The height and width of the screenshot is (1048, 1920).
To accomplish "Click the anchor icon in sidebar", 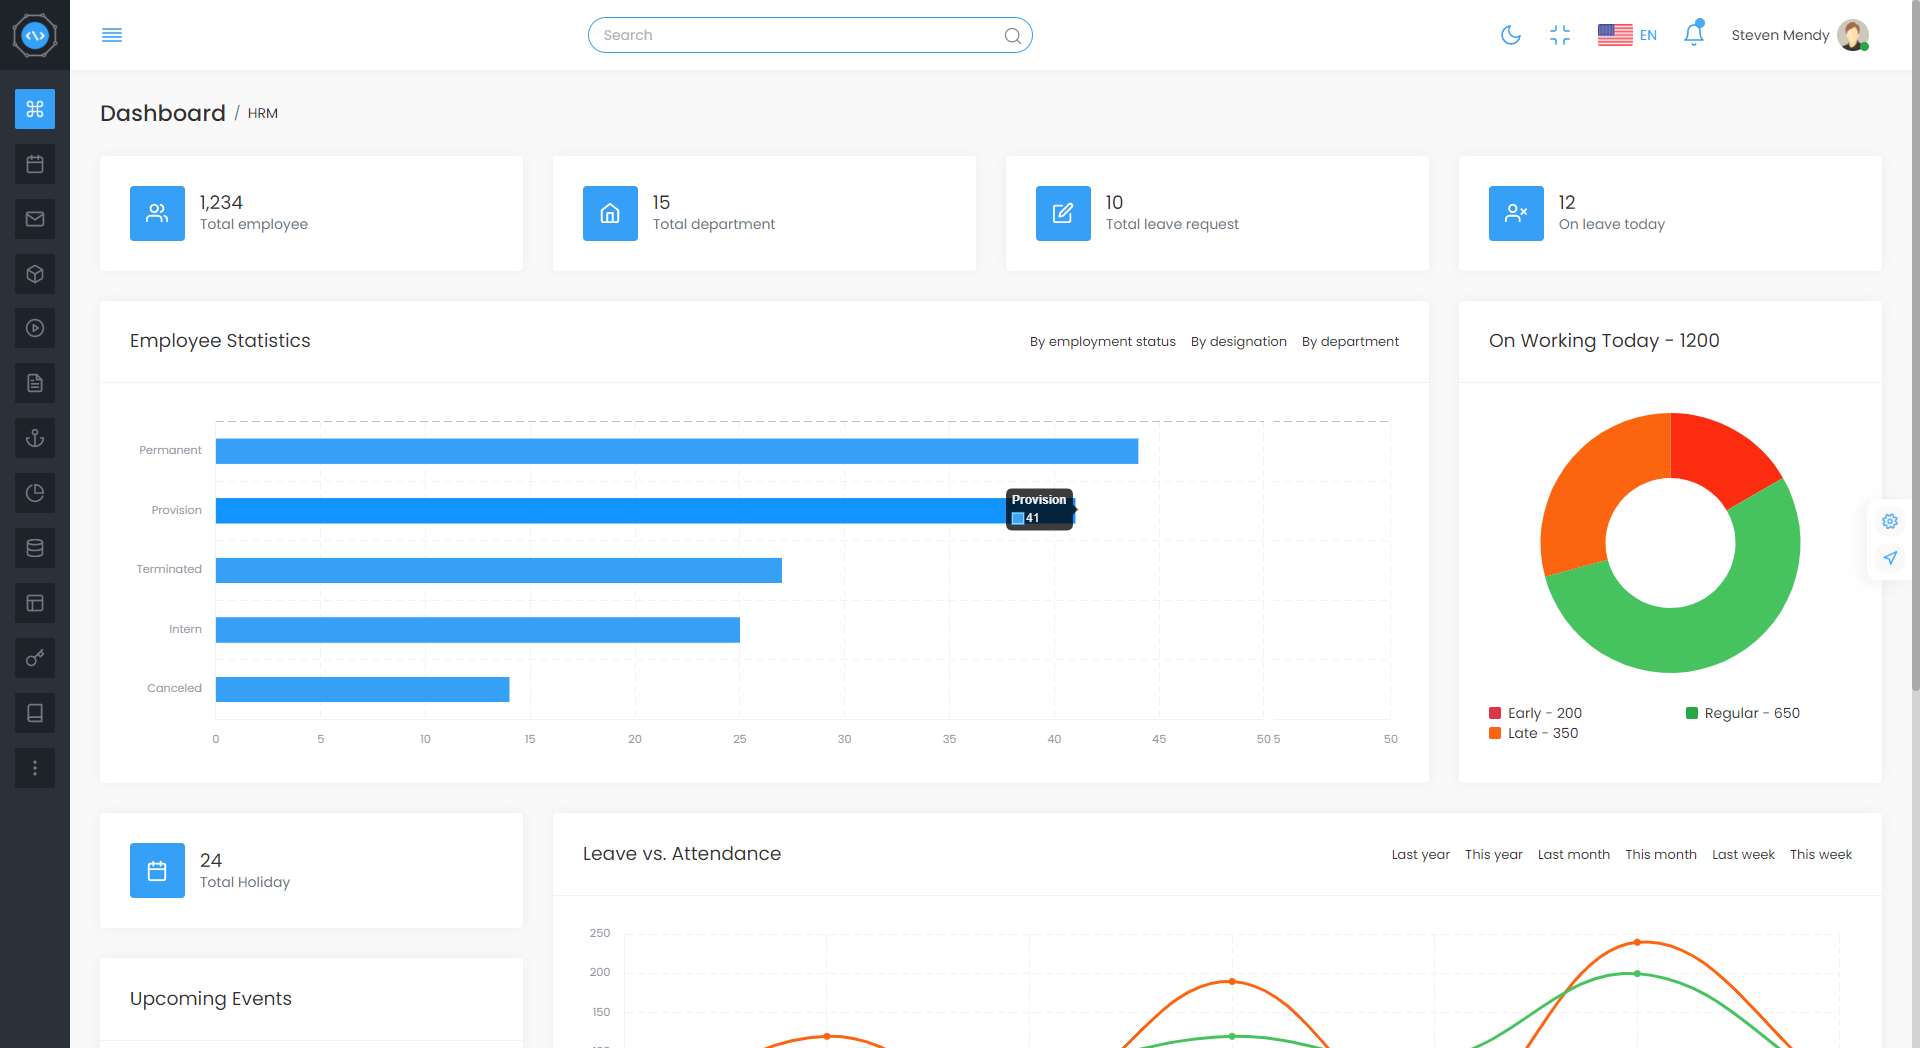I will (35, 438).
